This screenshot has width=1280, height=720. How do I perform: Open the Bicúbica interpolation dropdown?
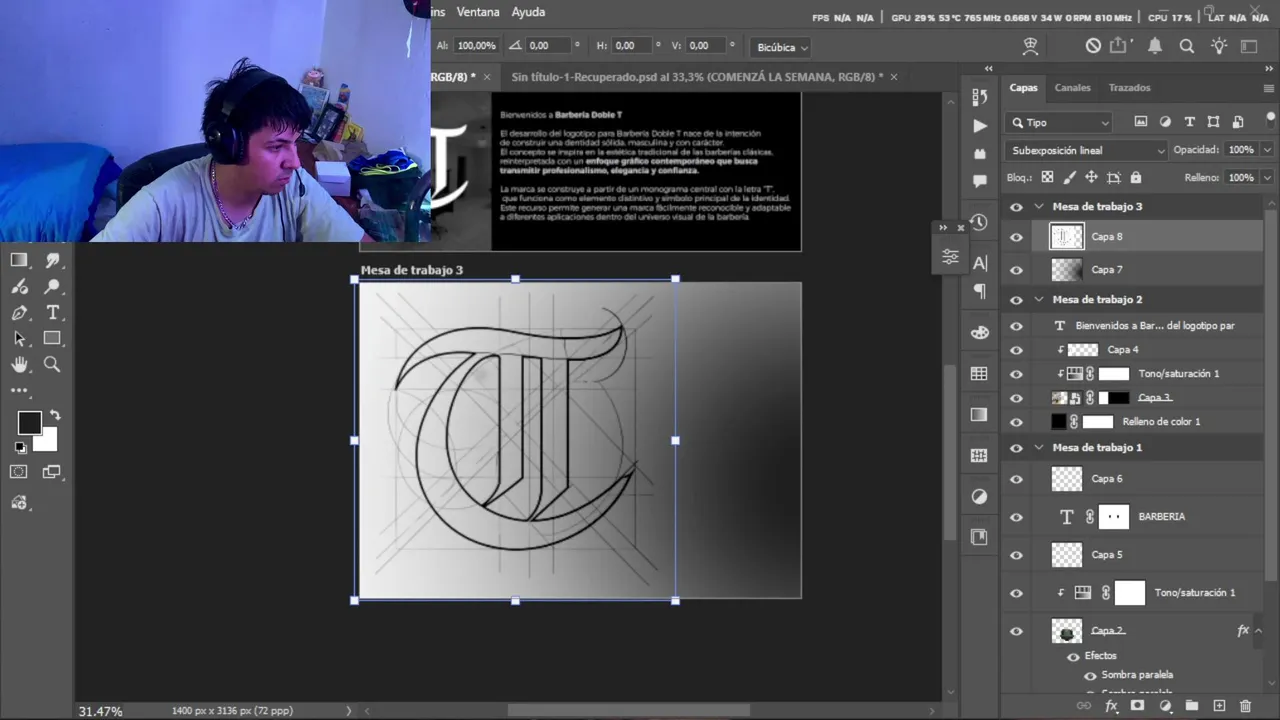click(782, 47)
